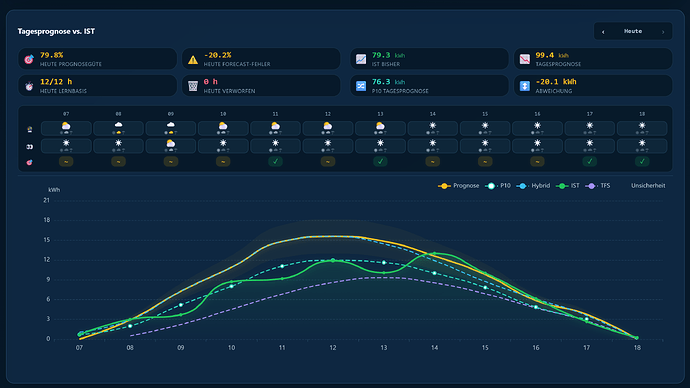
Task: Click the green IST data point at hour 12
Action: pyautogui.click(x=333, y=261)
